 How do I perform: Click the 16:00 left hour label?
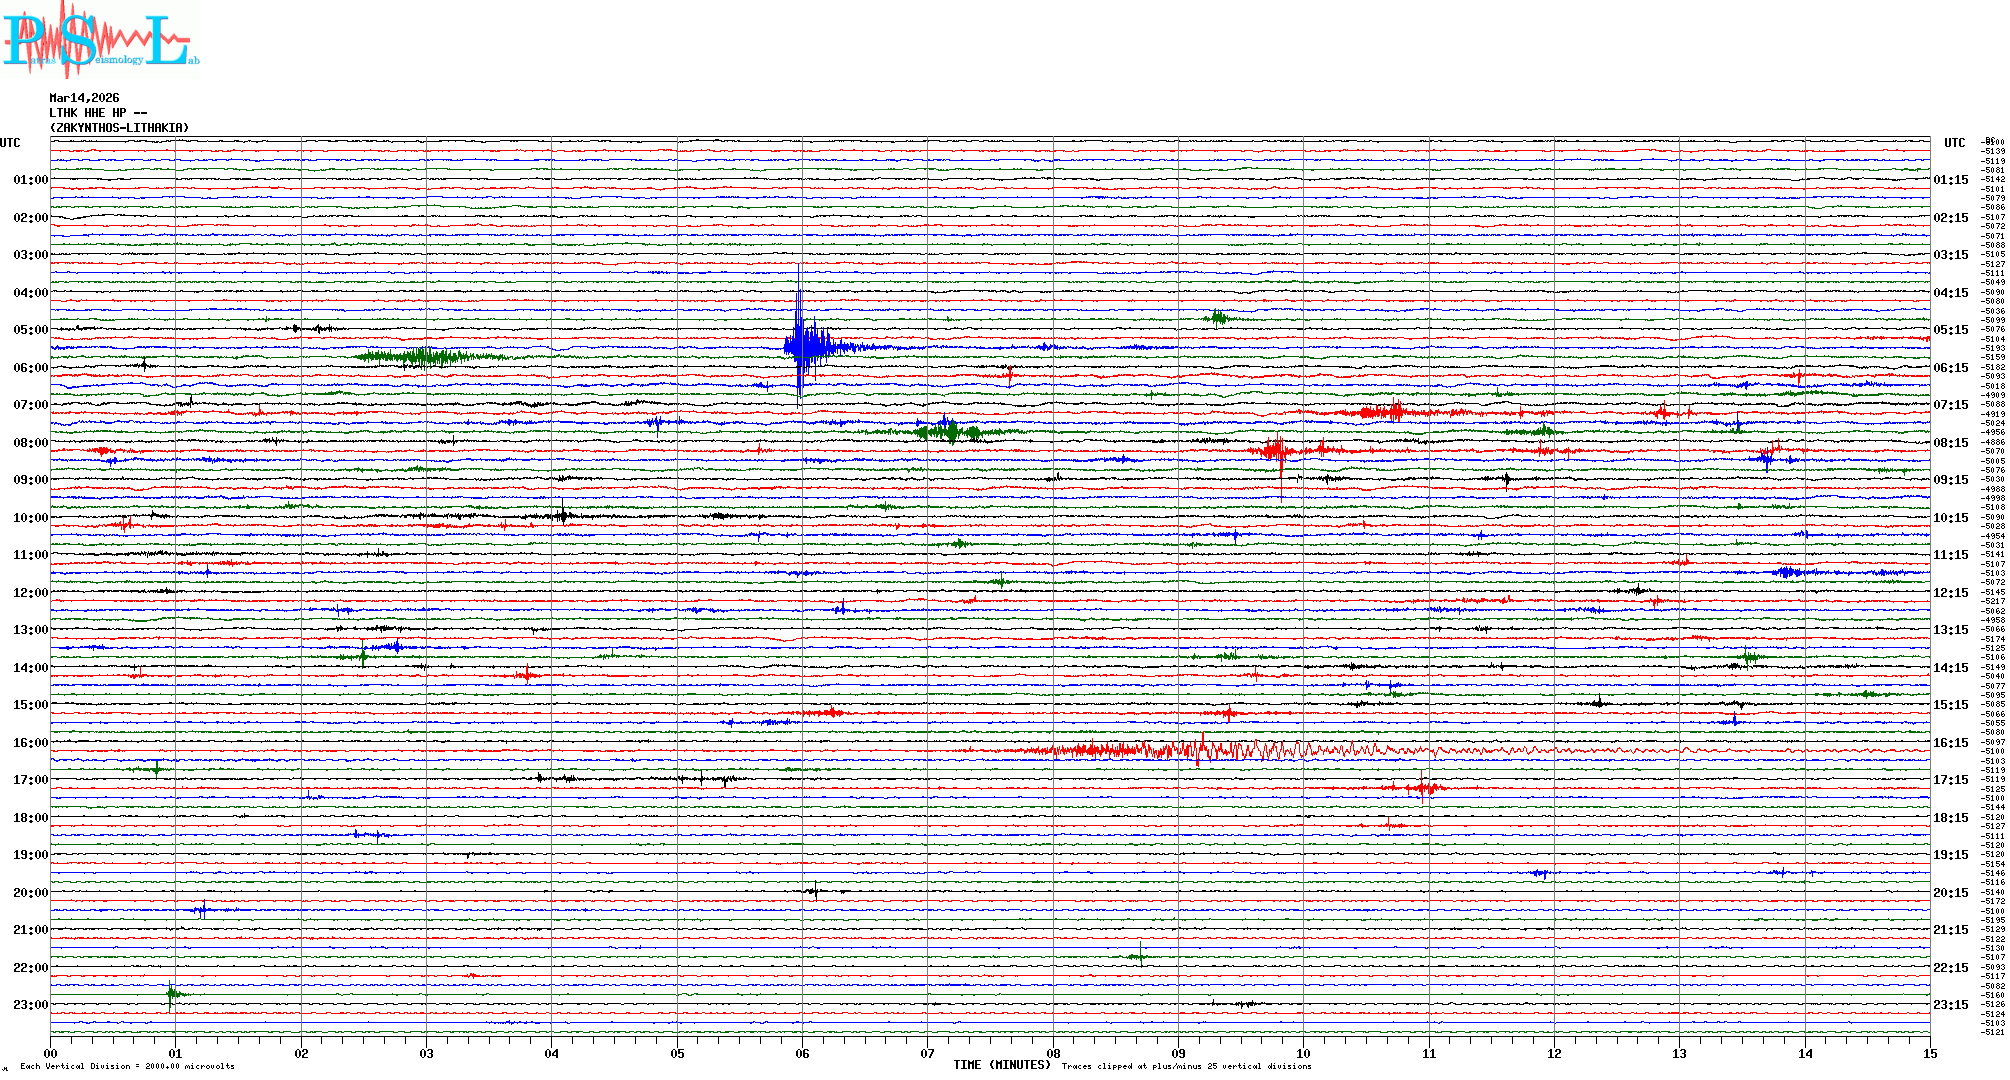click(x=30, y=743)
